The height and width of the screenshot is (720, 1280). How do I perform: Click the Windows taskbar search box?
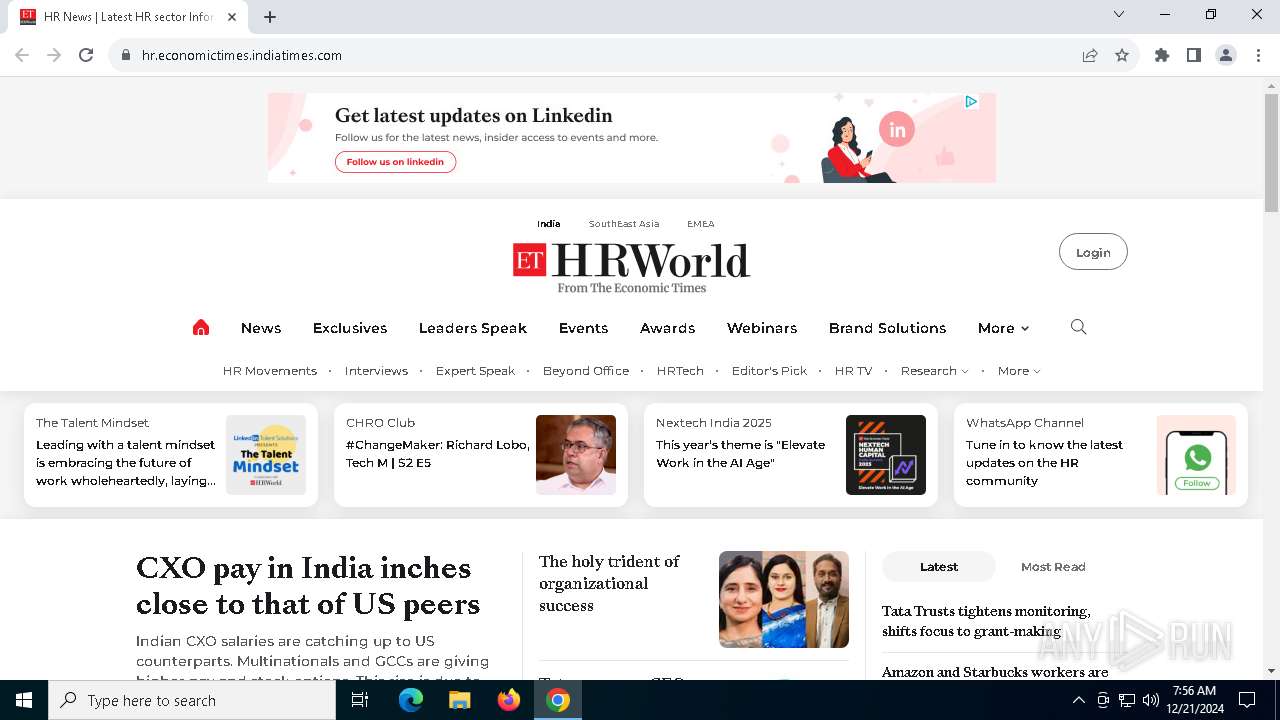point(192,700)
